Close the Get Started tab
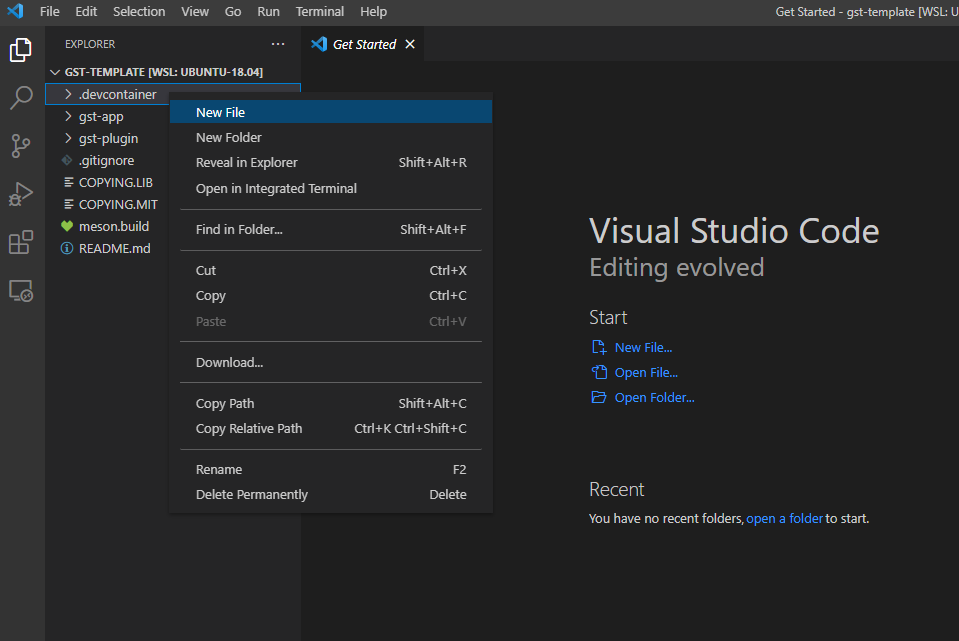The width and height of the screenshot is (959, 641). click(410, 44)
